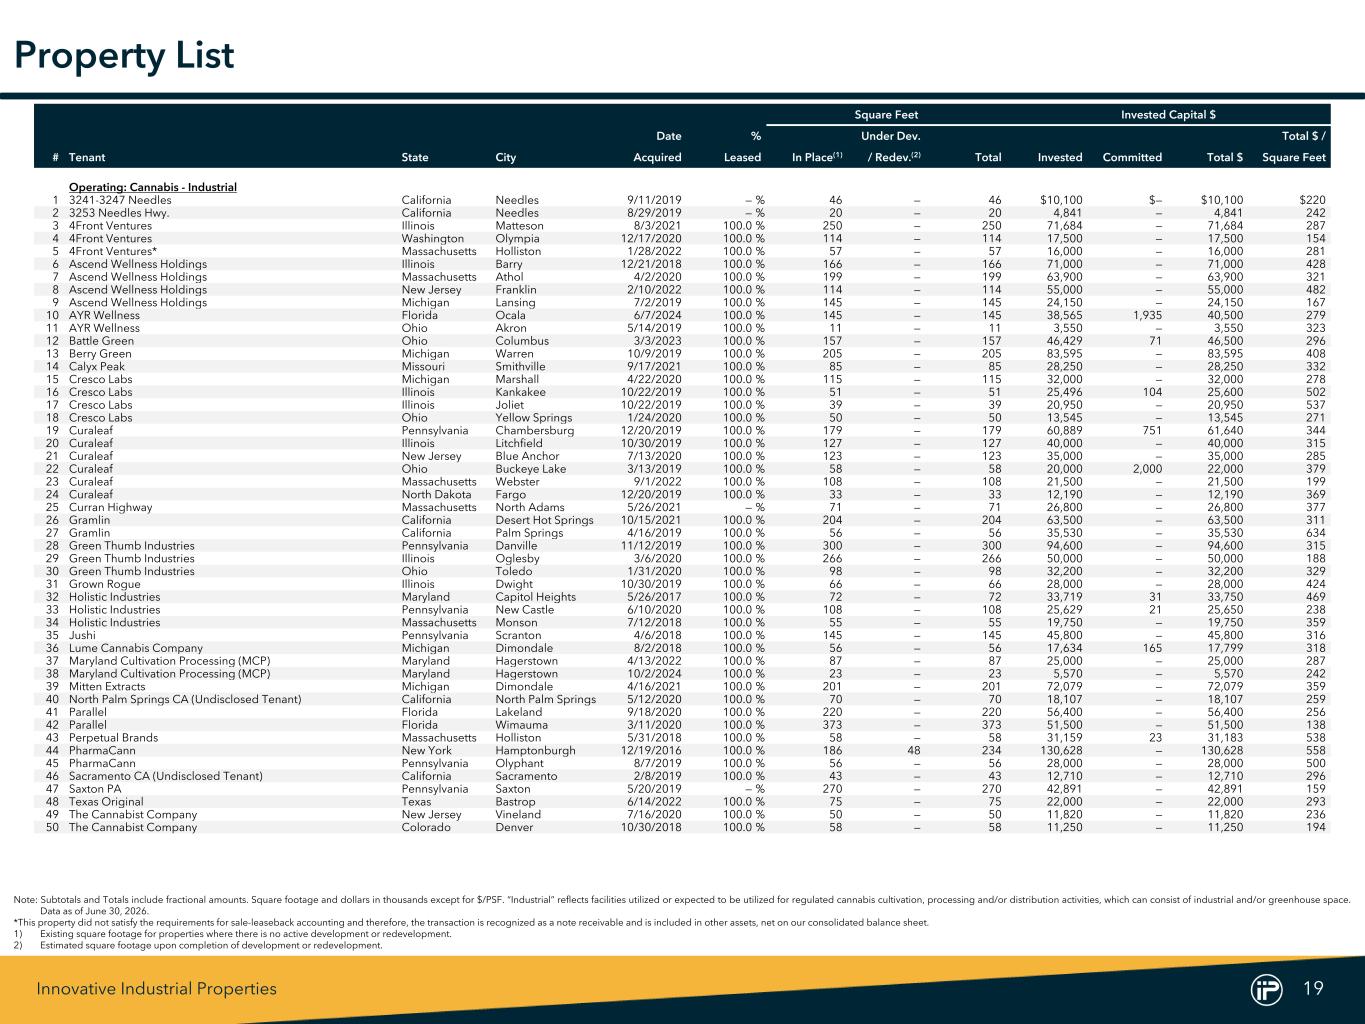
Task: Click the 'Invested Capital $' group header
Action: click(1168, 115)
